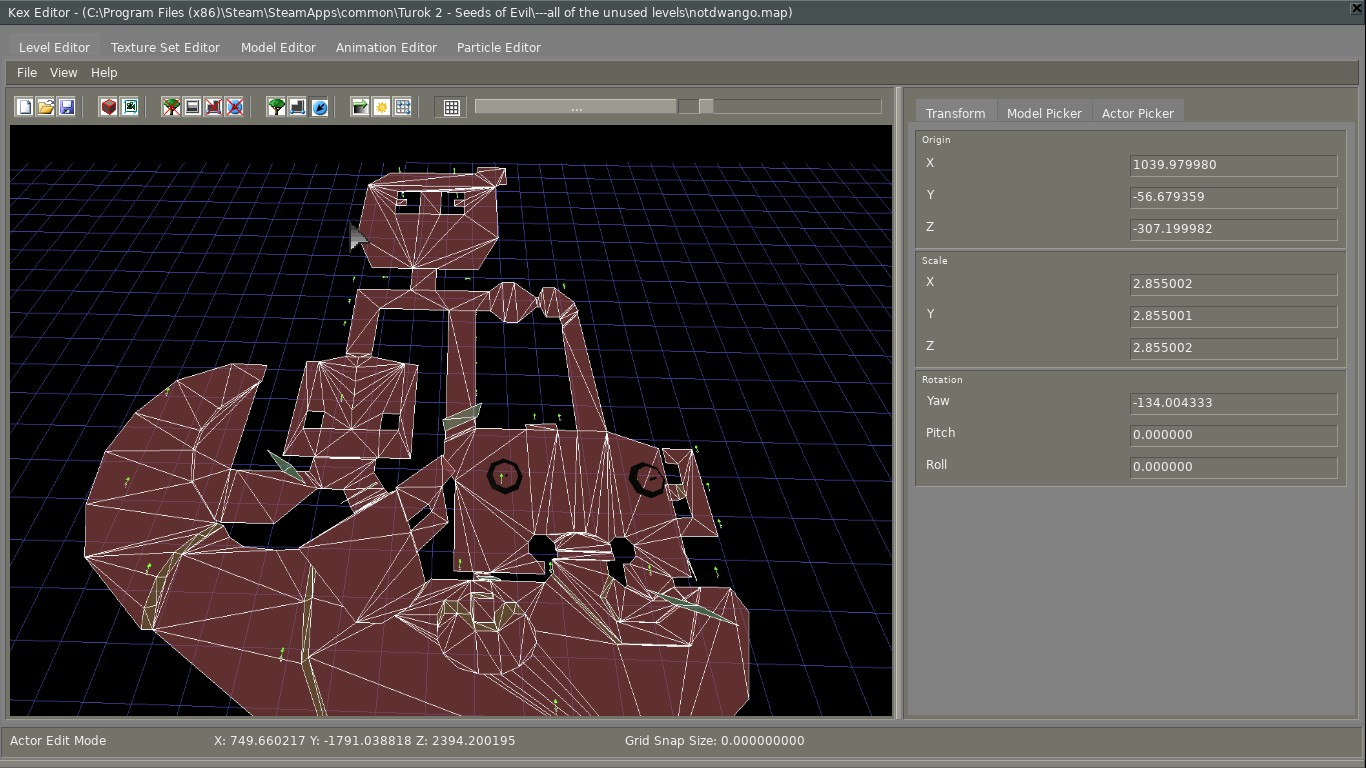The width and height of the screenshot is (1366, 768).
Task: Click the Rotation Yaw input field
Action: coord(1233,403)
